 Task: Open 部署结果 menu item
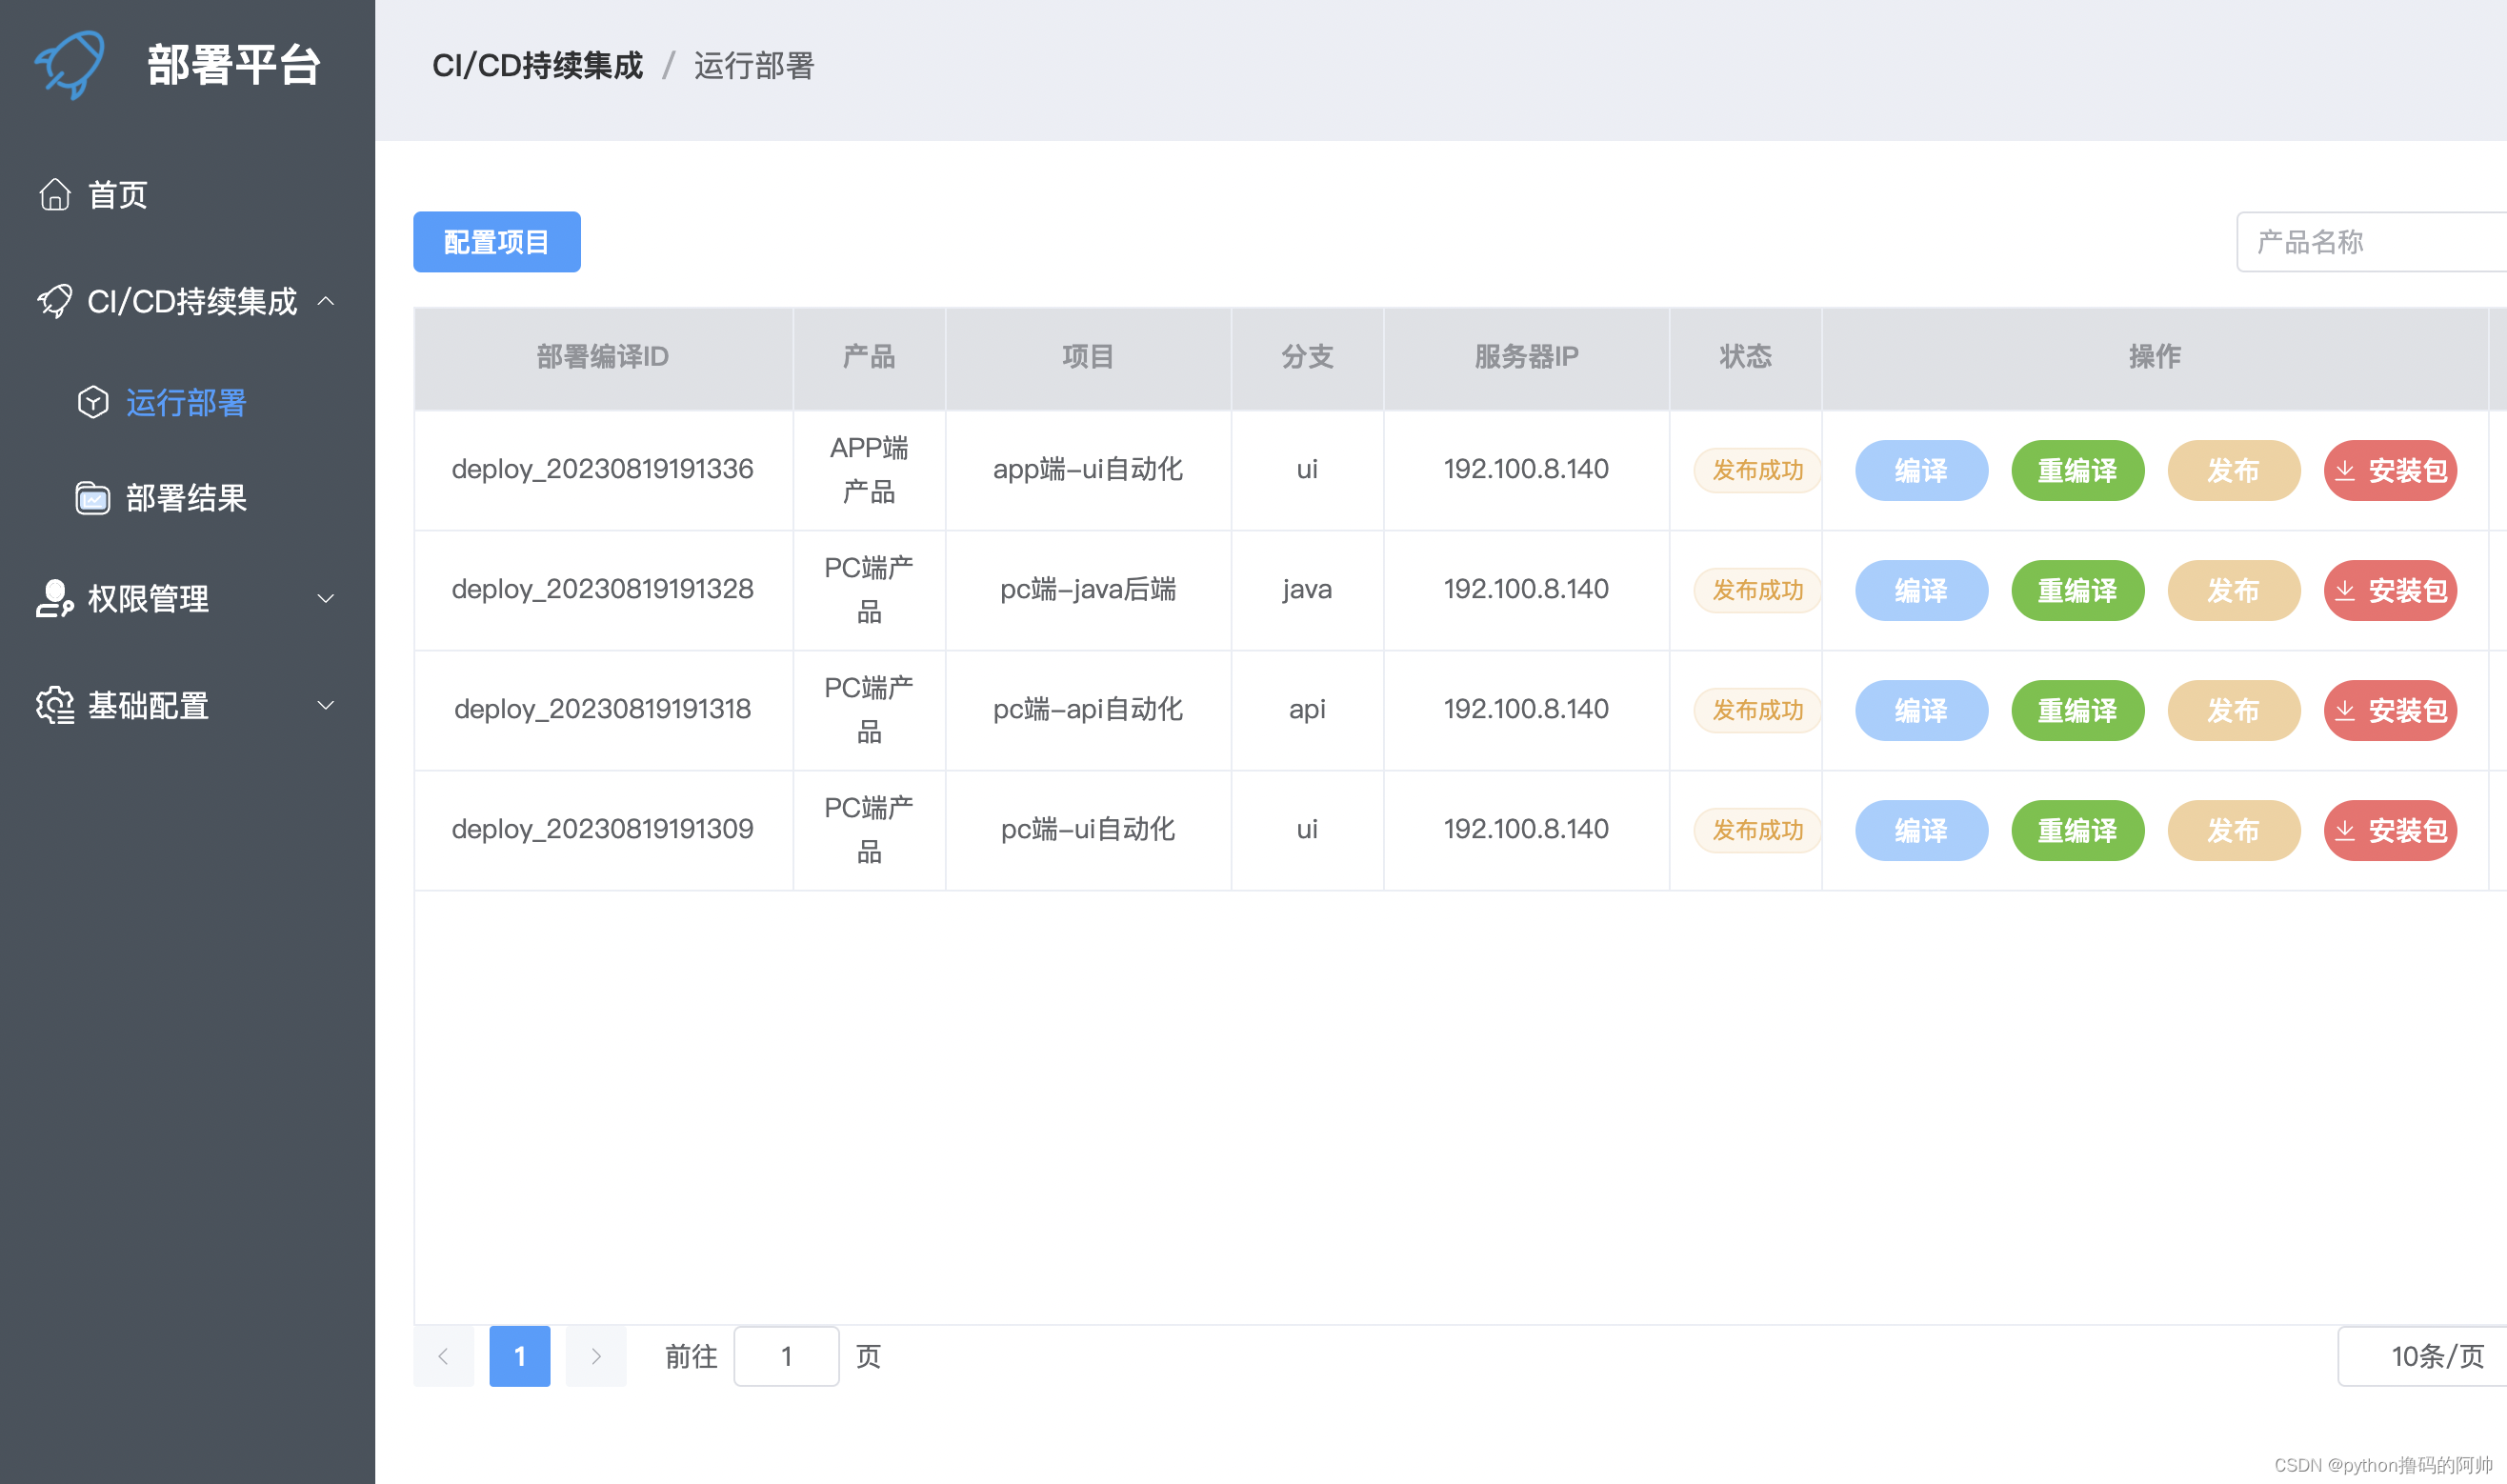[186, 498]
